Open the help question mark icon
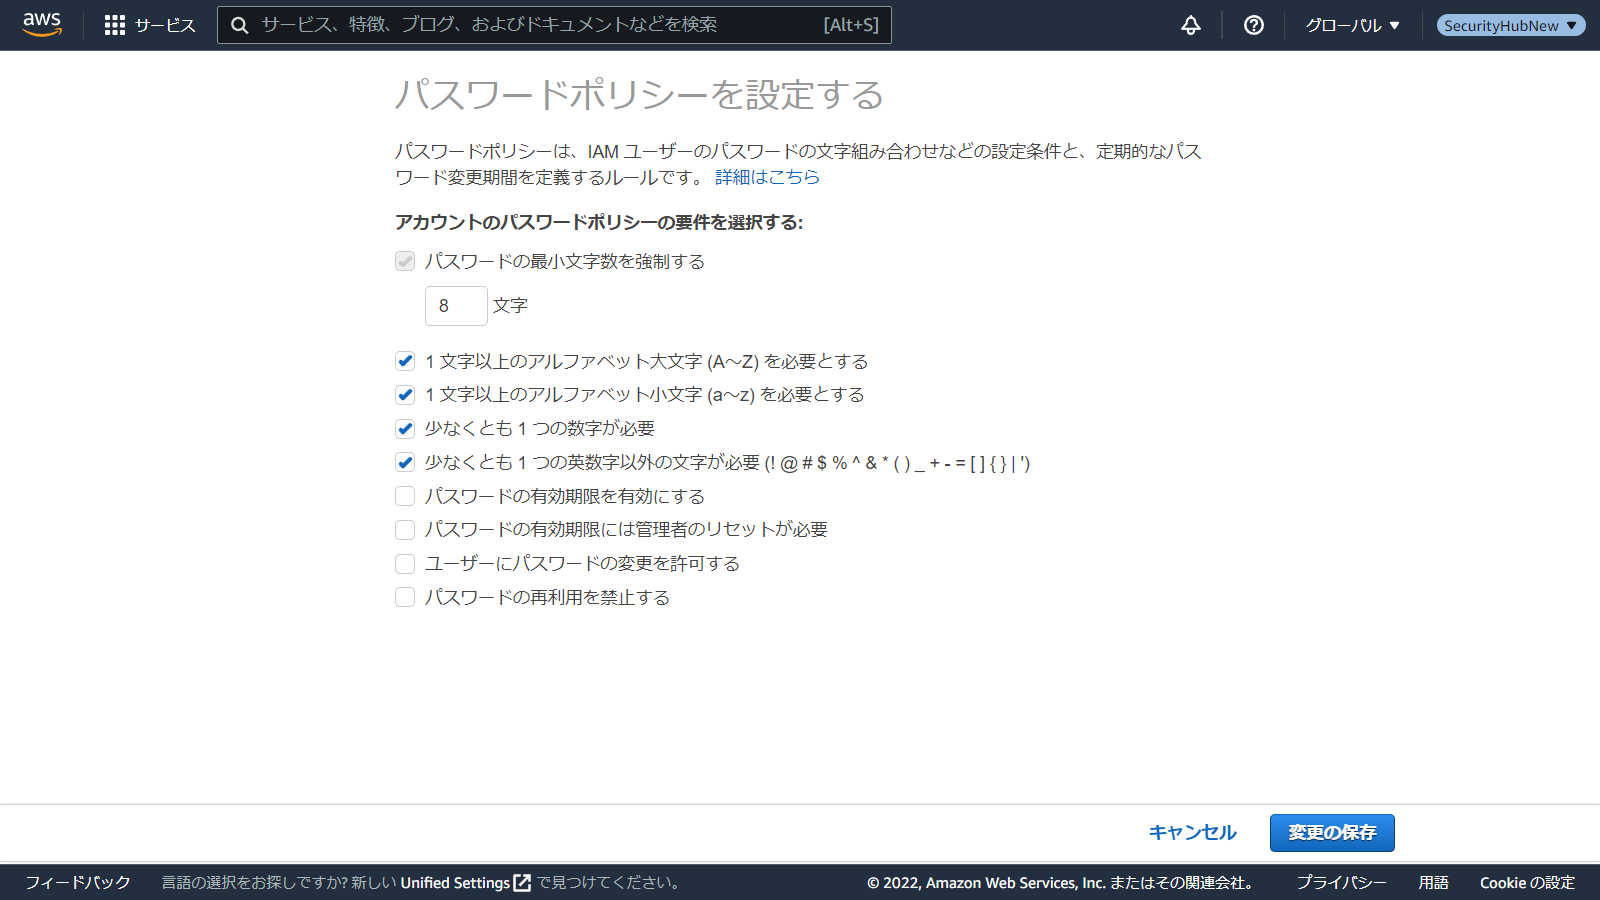The width and height of the screenshot is (1600, 900). point(1253,25)
